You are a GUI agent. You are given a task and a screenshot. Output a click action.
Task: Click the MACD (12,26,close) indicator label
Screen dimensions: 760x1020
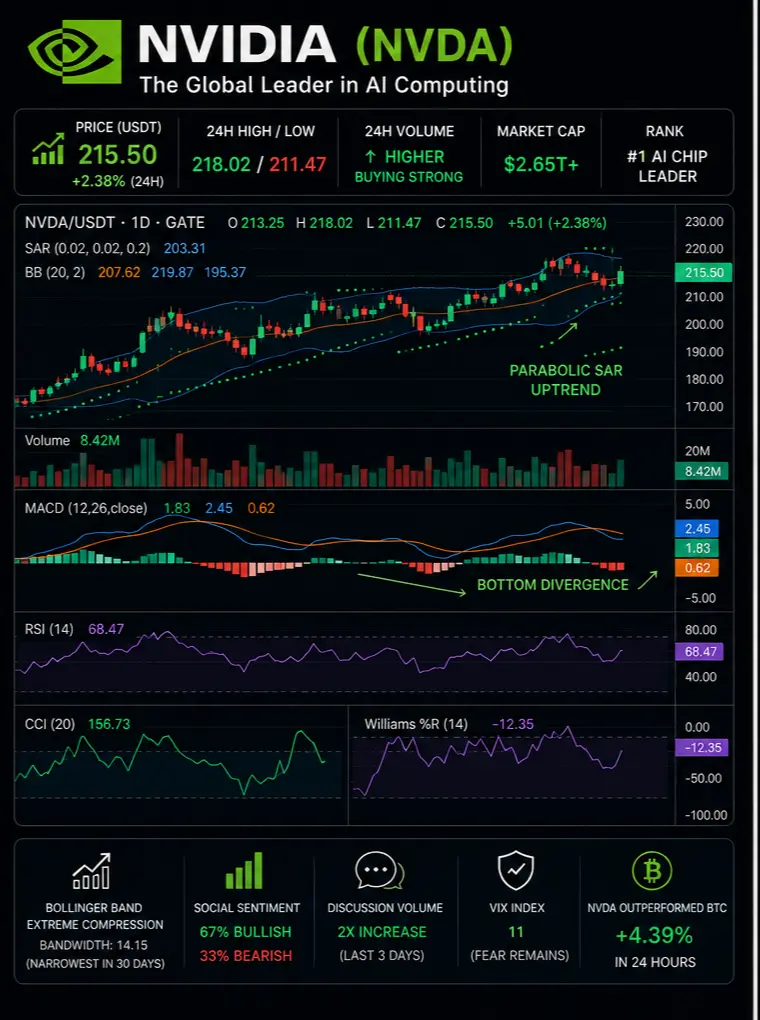point(86,508)
